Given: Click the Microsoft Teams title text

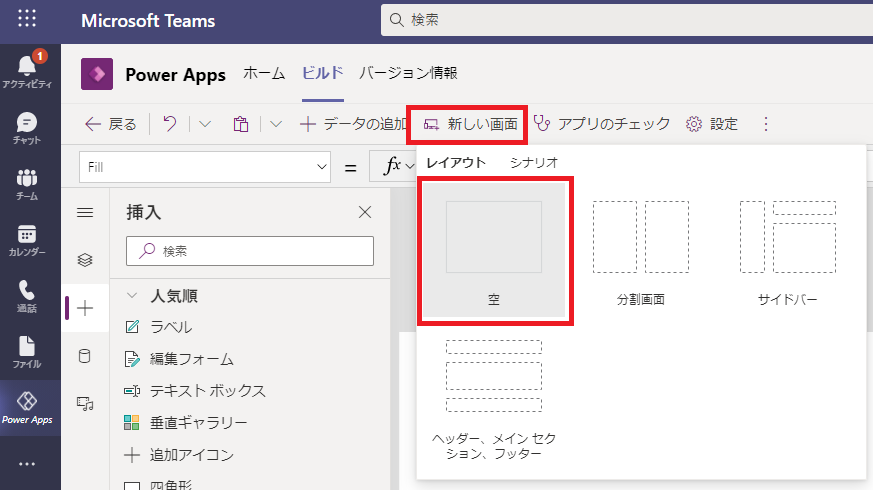Looking at the screenshot, I should pos(148,21).
